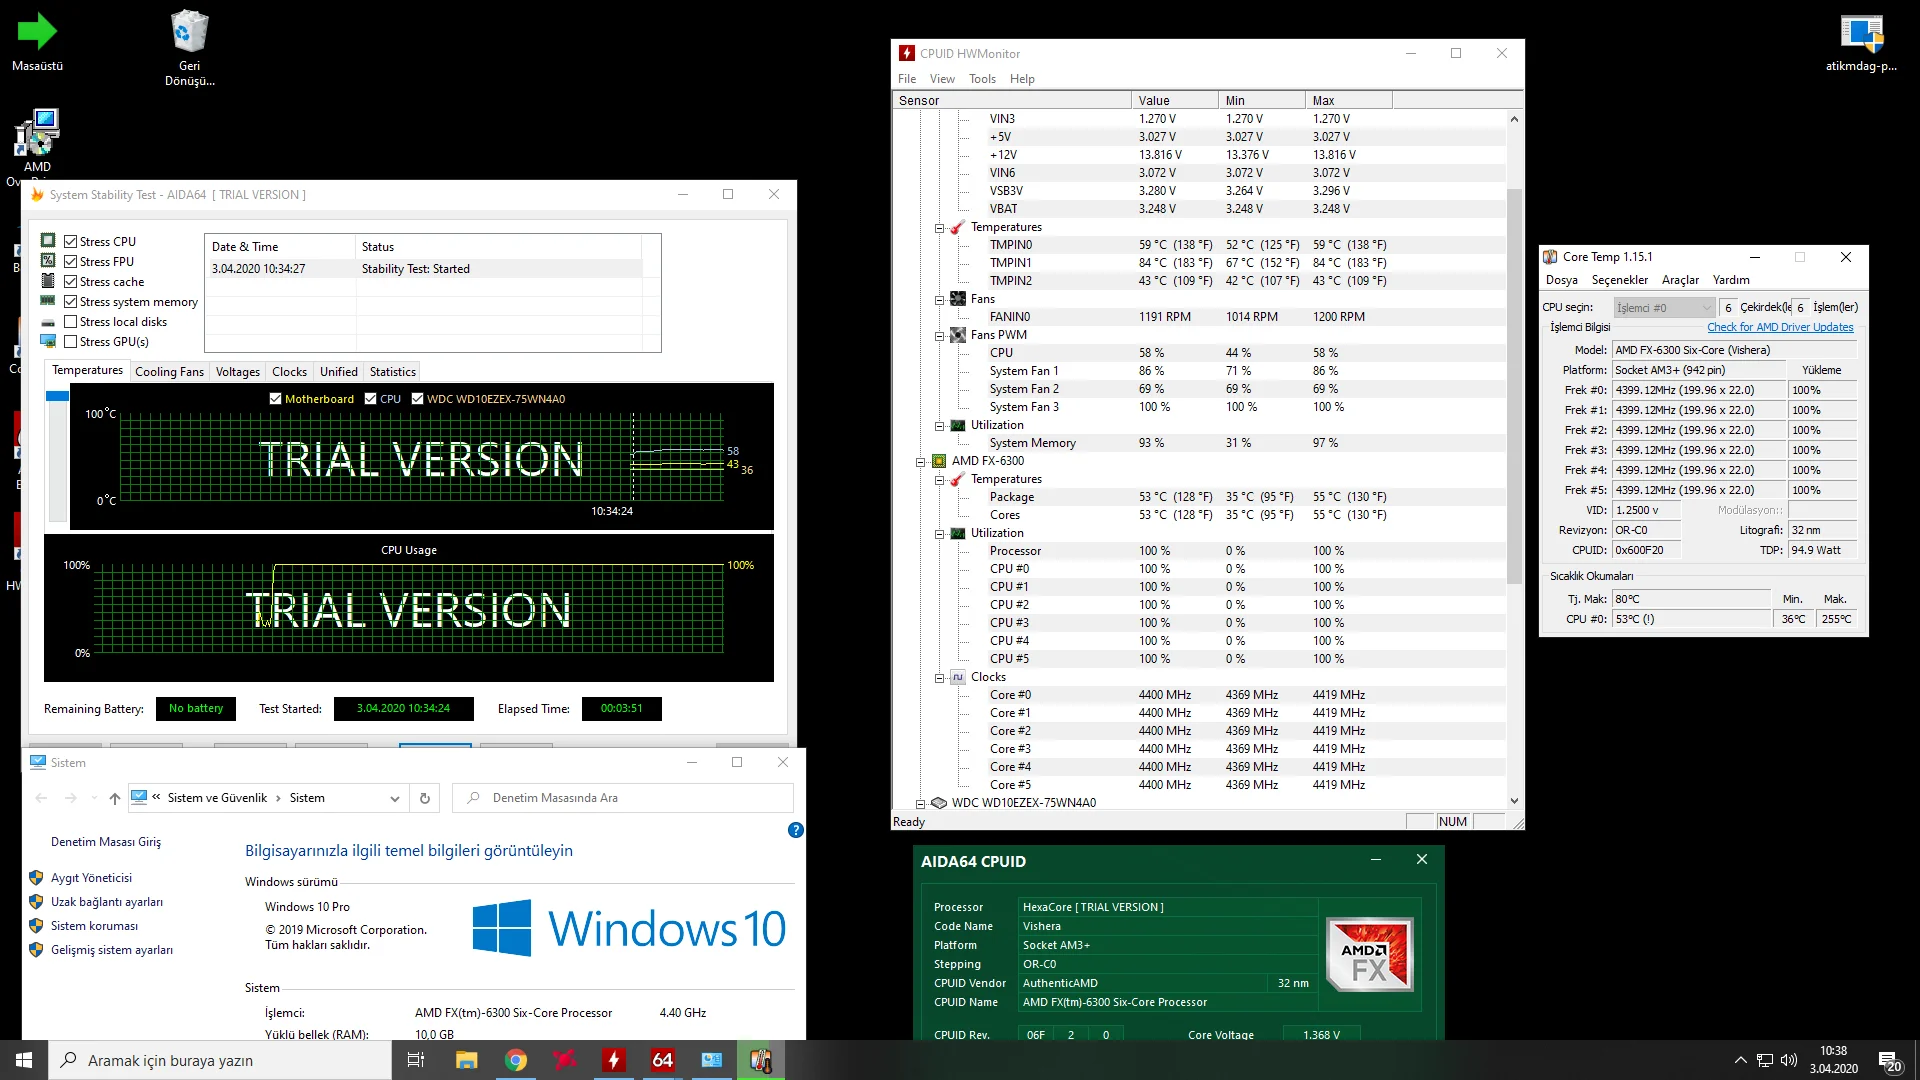Open AIDA64 from the taskbar
Image resolution: width=1920 pixels, height=1080 pixels.
pos(662,1060)
